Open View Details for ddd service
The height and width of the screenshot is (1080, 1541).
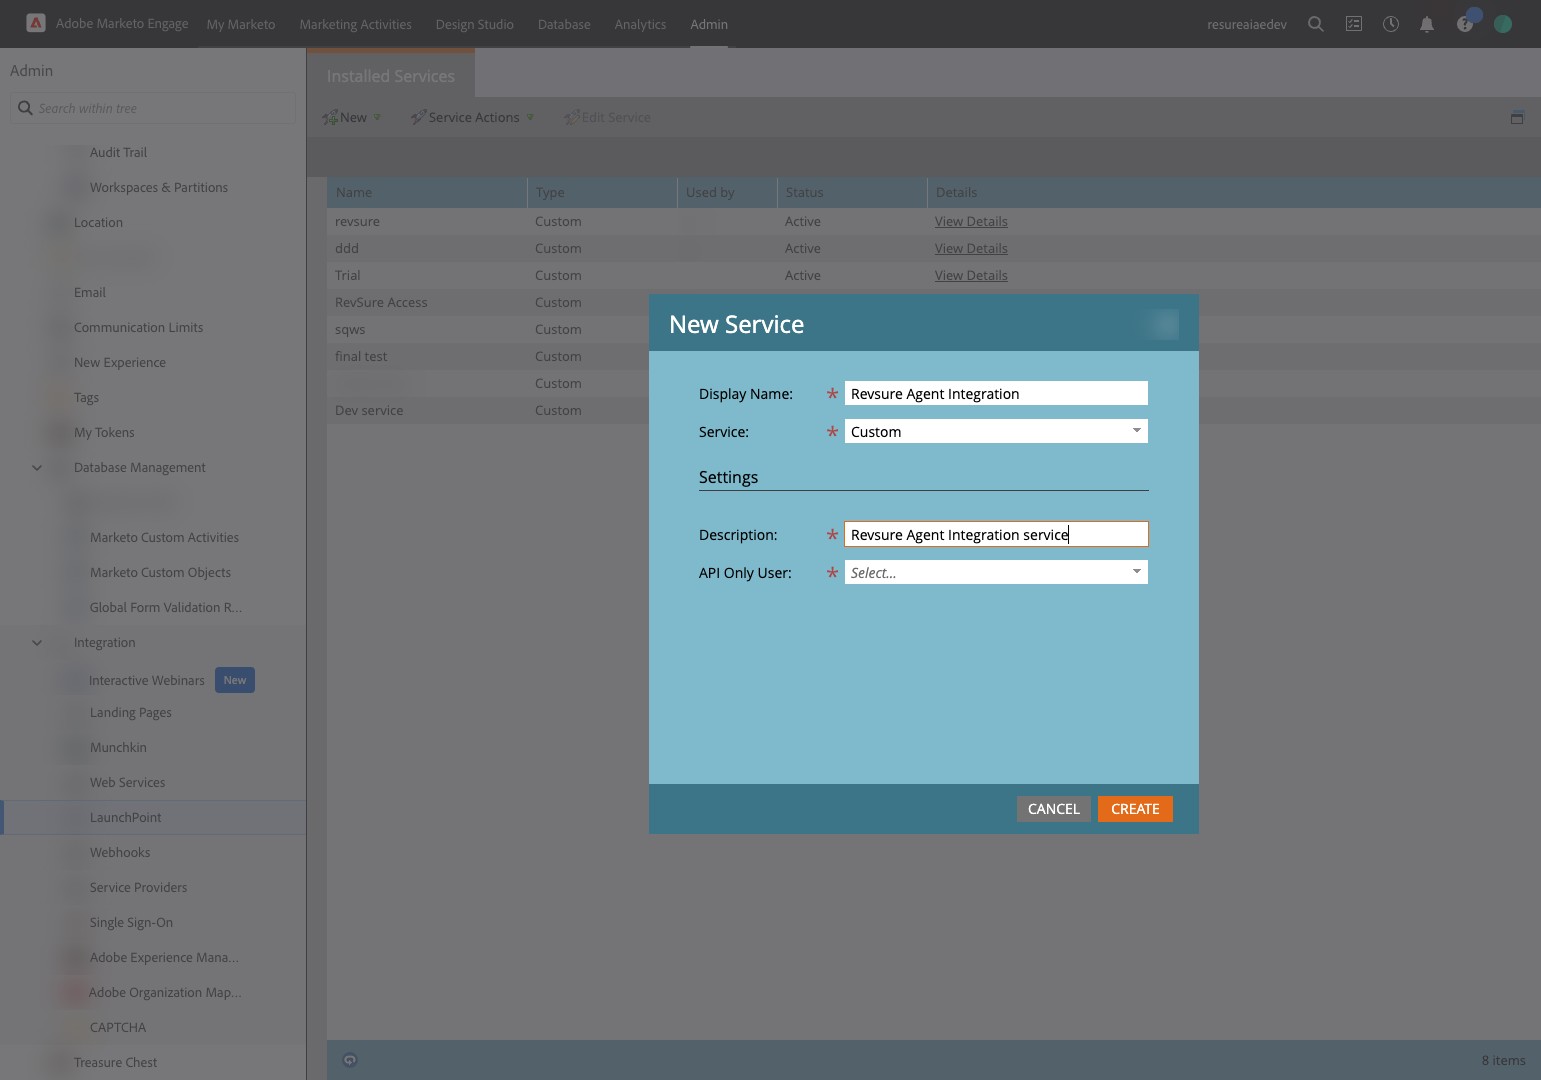point(971,248)
